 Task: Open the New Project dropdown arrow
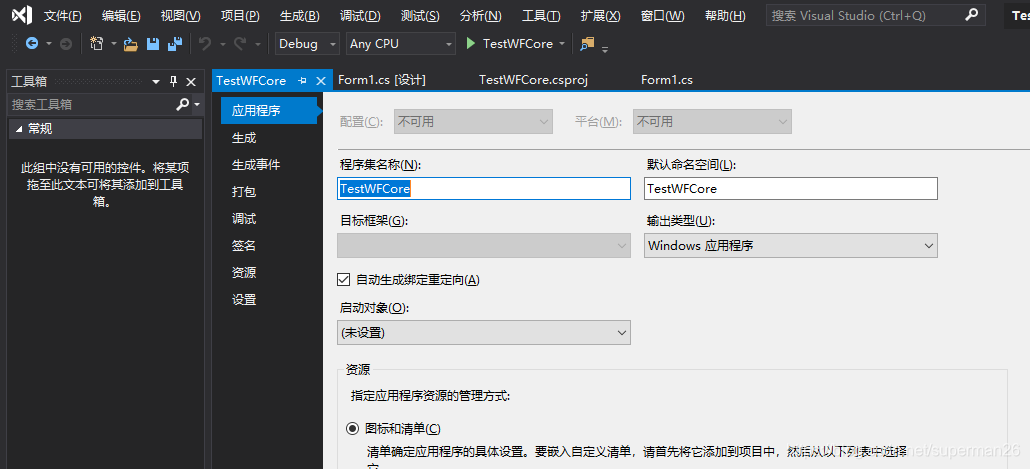point(114,44)
